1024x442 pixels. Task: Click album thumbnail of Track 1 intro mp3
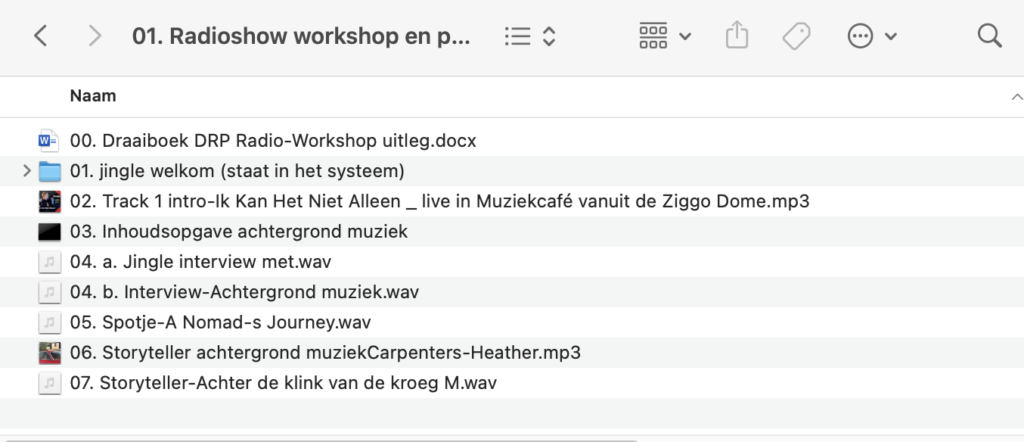(48, 201)
